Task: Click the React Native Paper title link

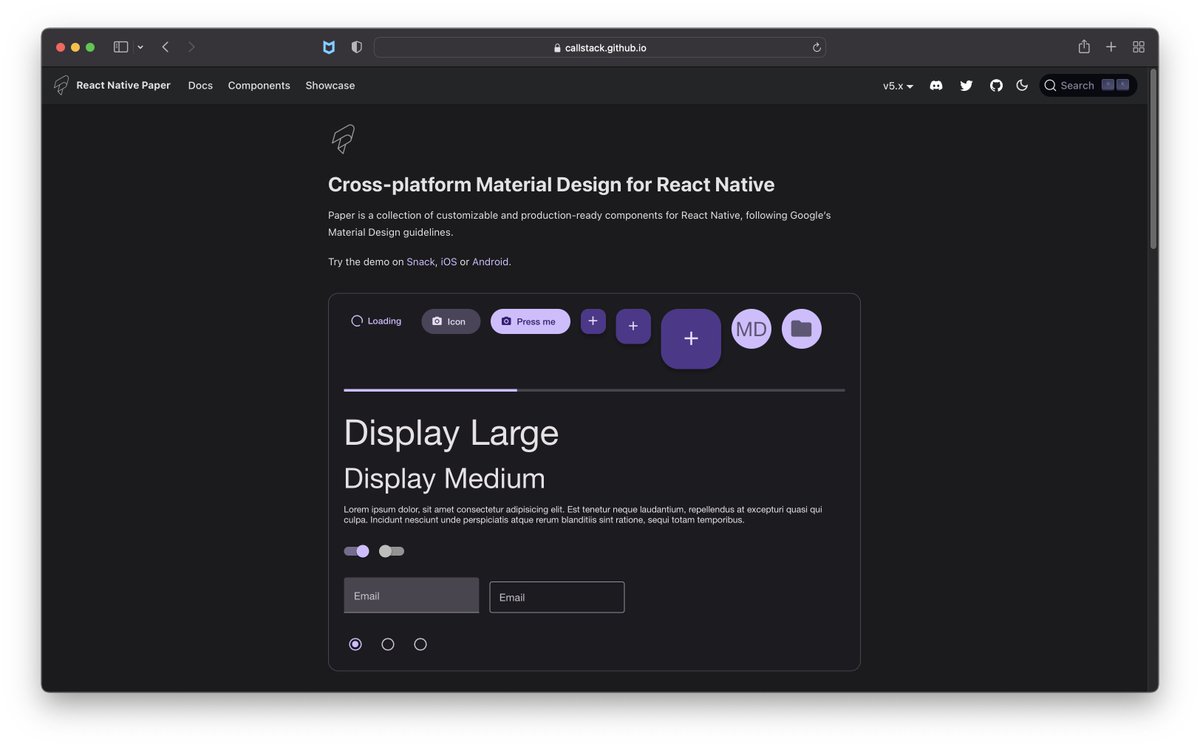Action: 124,86
